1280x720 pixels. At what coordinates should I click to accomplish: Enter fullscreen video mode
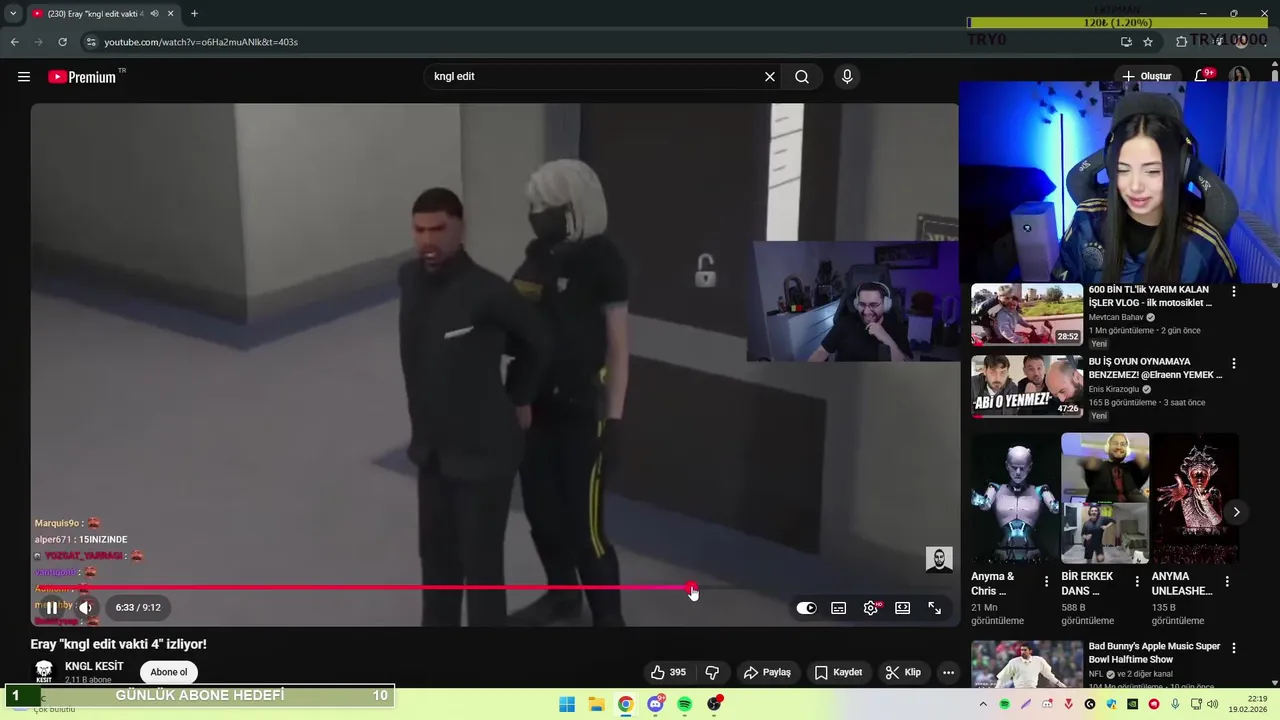(935, 608)
